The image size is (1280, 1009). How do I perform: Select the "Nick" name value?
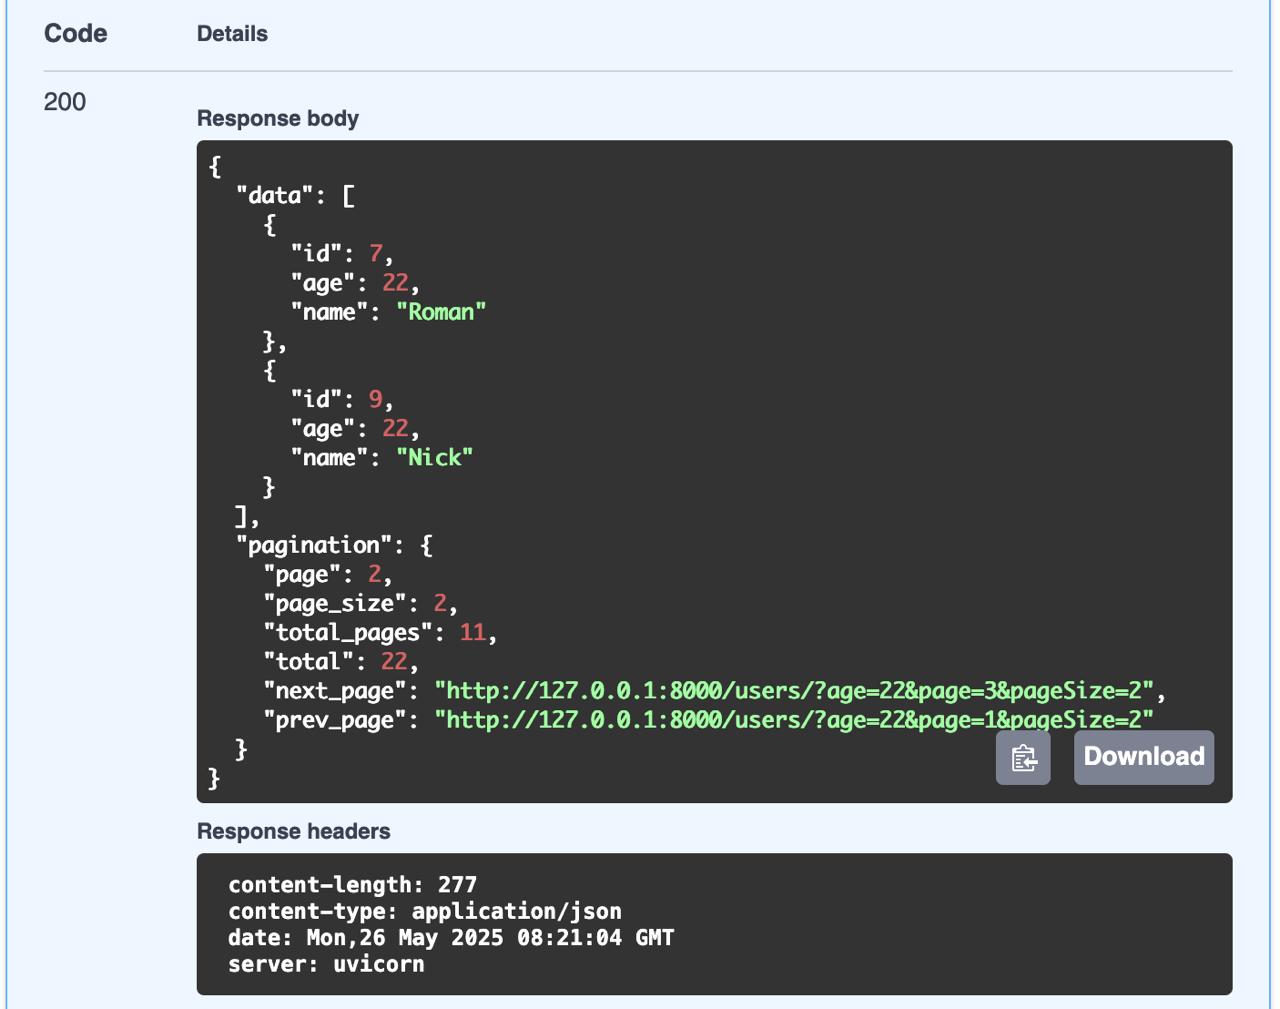[434, 458]
